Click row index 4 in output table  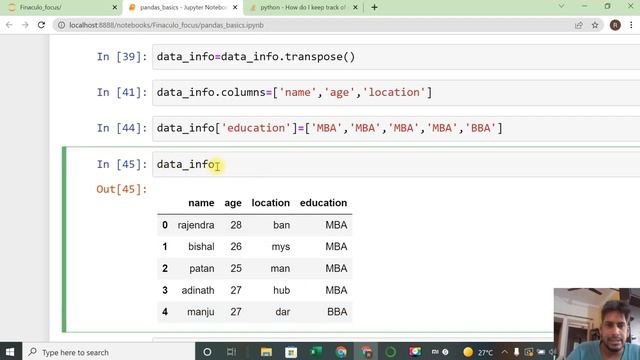pyautogui.click(x=165, y=312)
